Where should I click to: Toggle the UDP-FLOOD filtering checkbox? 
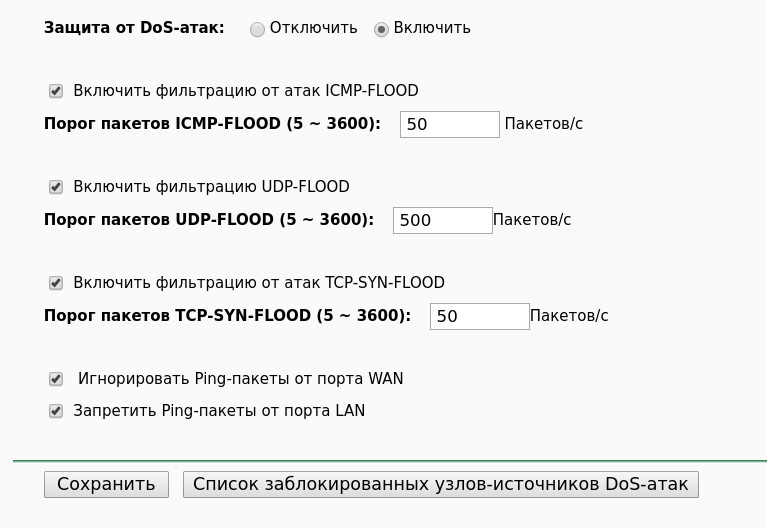click(56, 187)
